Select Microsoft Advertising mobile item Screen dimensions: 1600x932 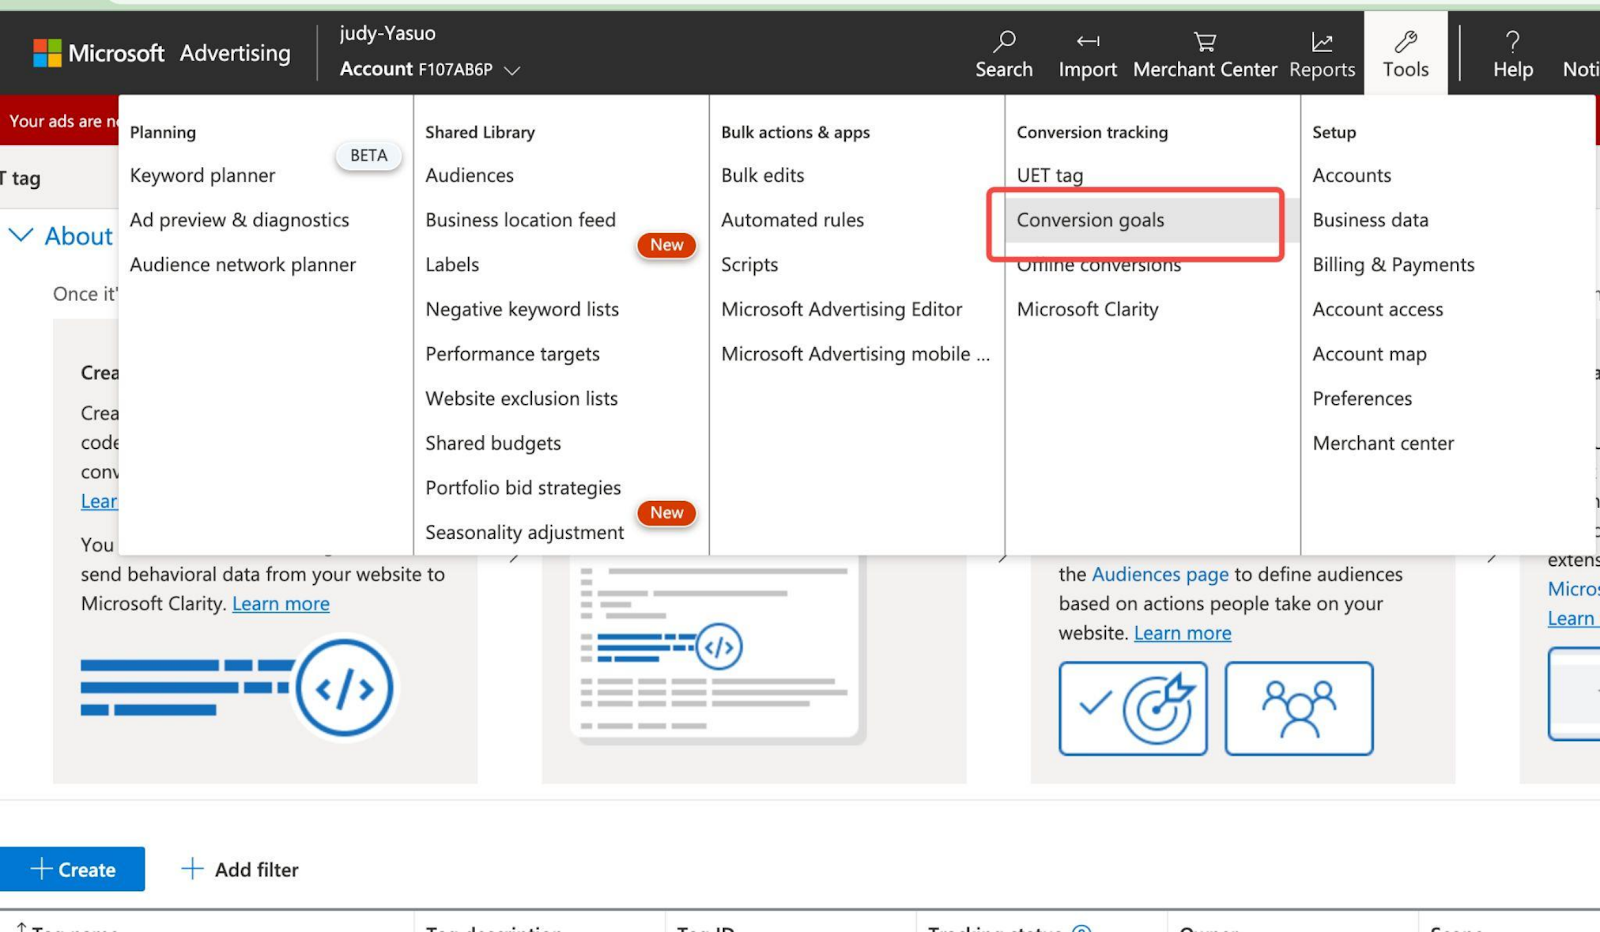pyautogui.click(x=855, y=354)
